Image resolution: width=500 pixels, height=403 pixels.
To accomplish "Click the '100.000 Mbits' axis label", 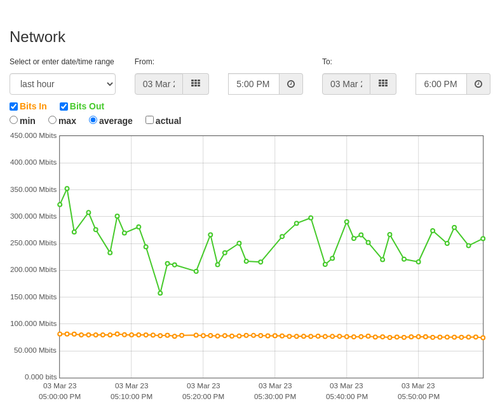I will pyautogui.click(x=33, y=324).
